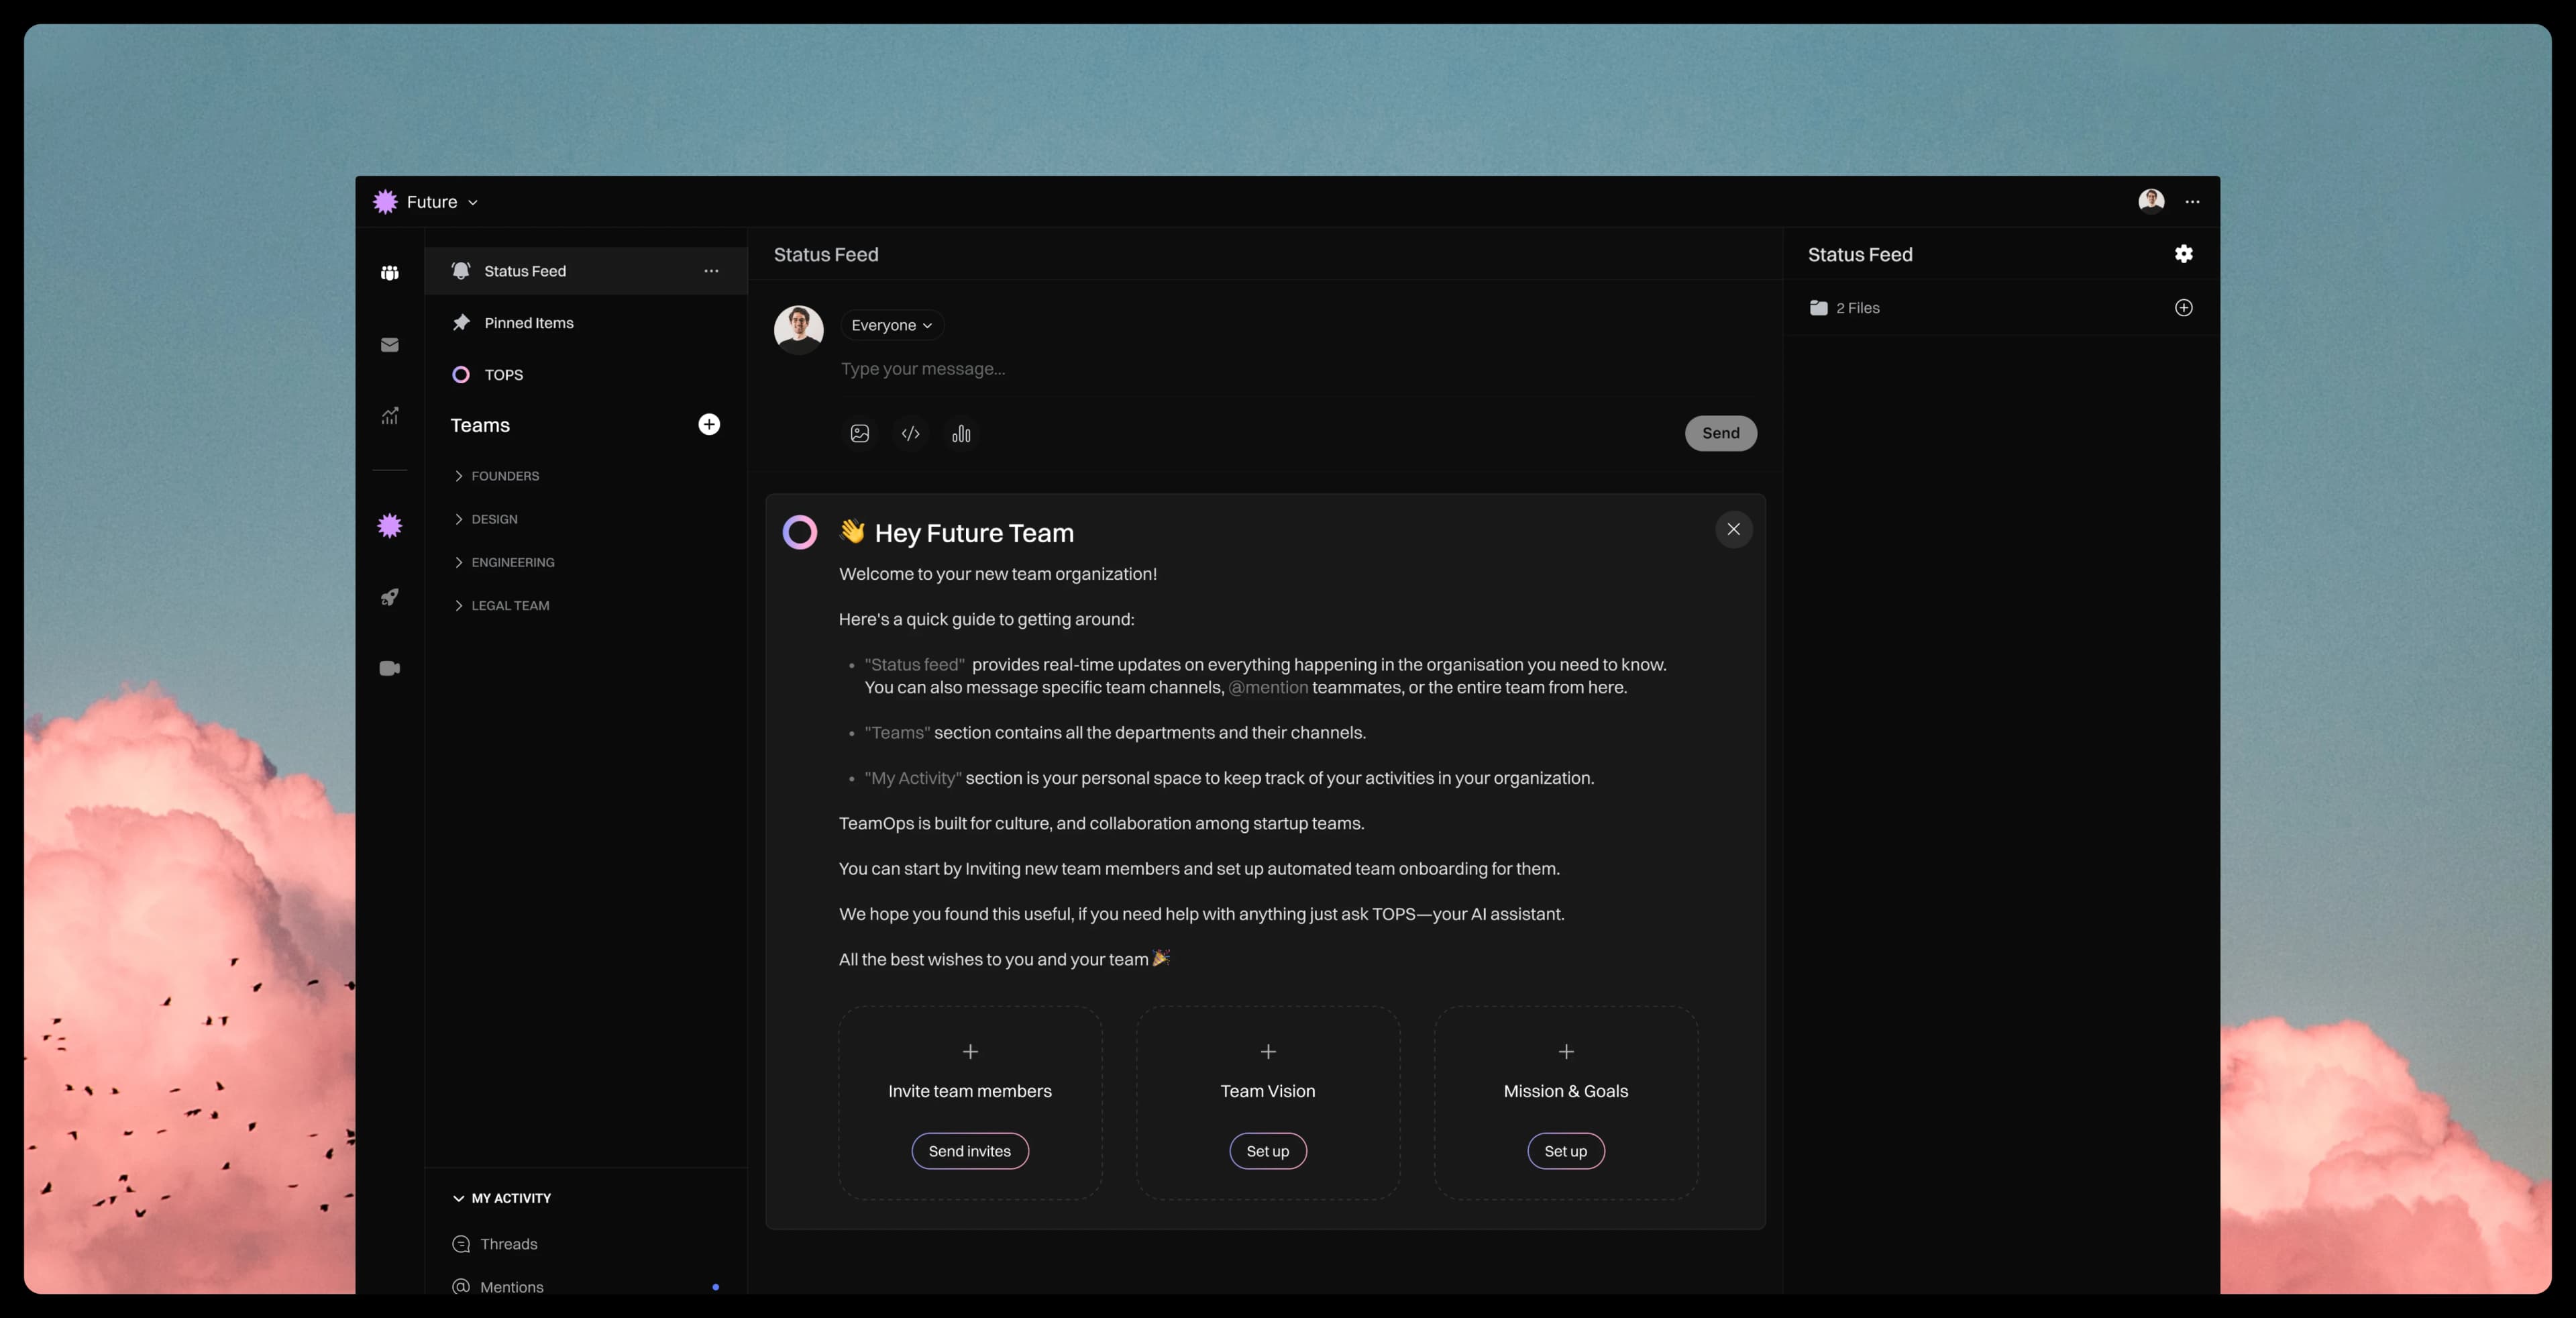2576x1318 pixels.
Task: Open the Video camera icon in the rail
Action: (390, 668)
